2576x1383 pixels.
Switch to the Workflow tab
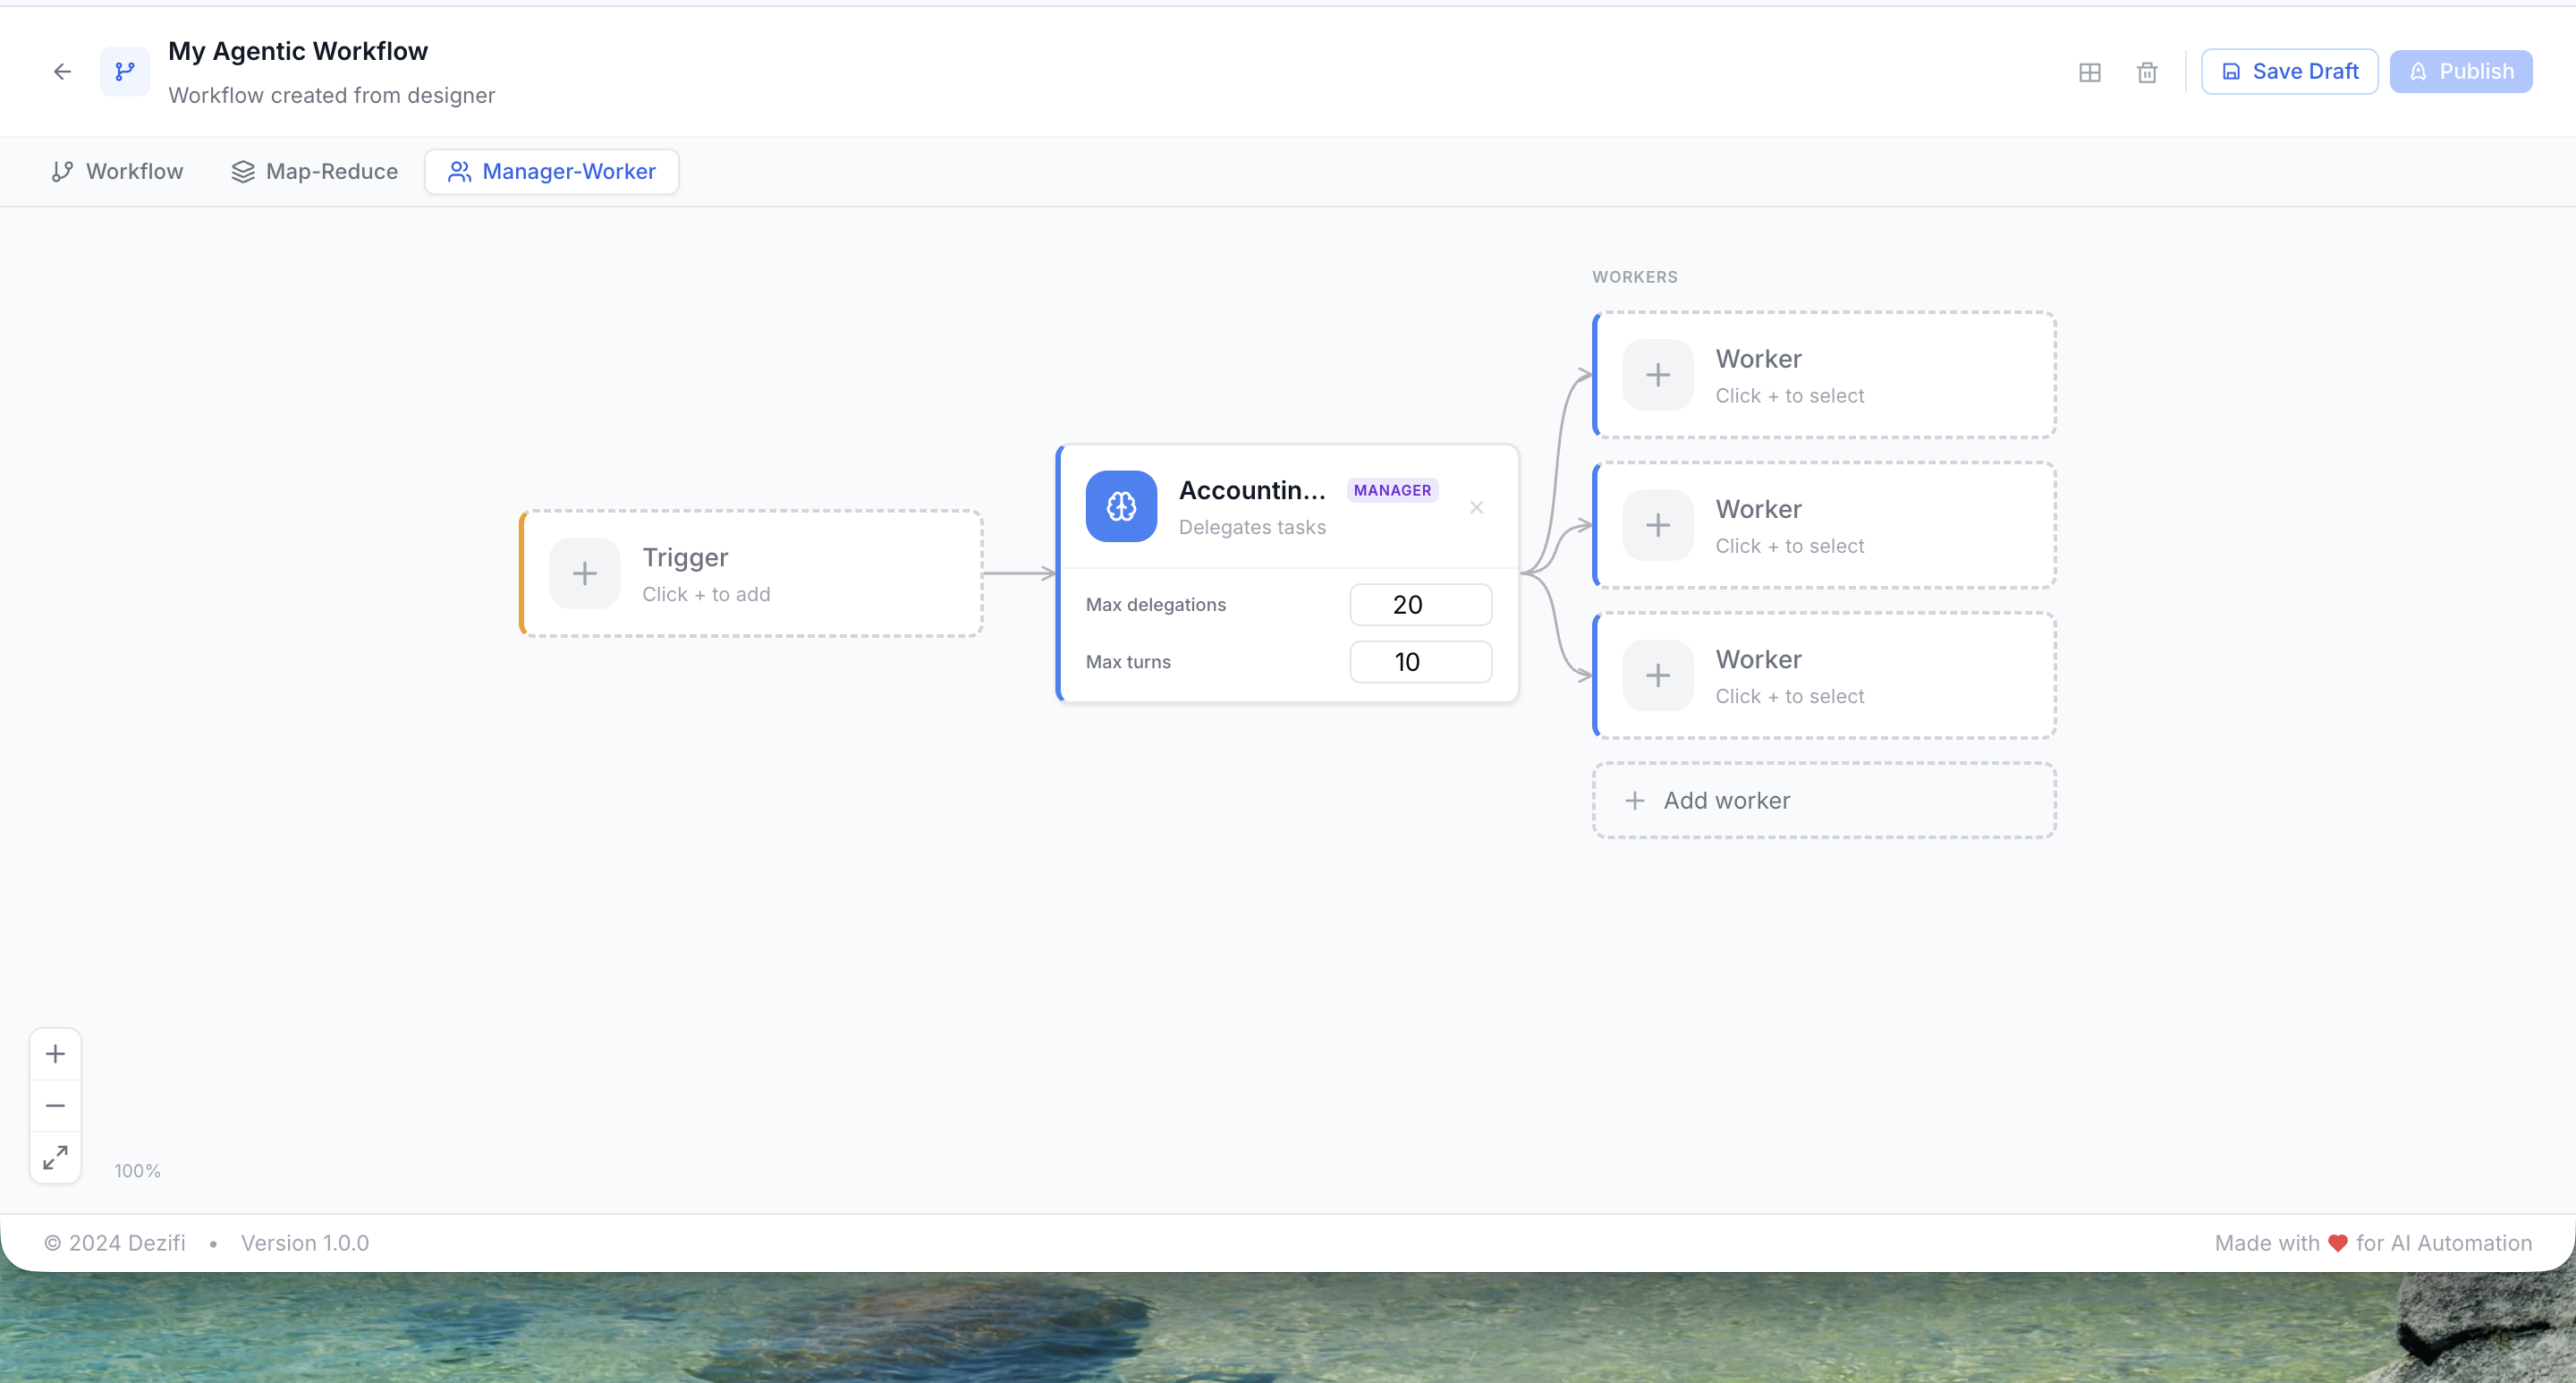pyautogui.click(x=118, y=172)
